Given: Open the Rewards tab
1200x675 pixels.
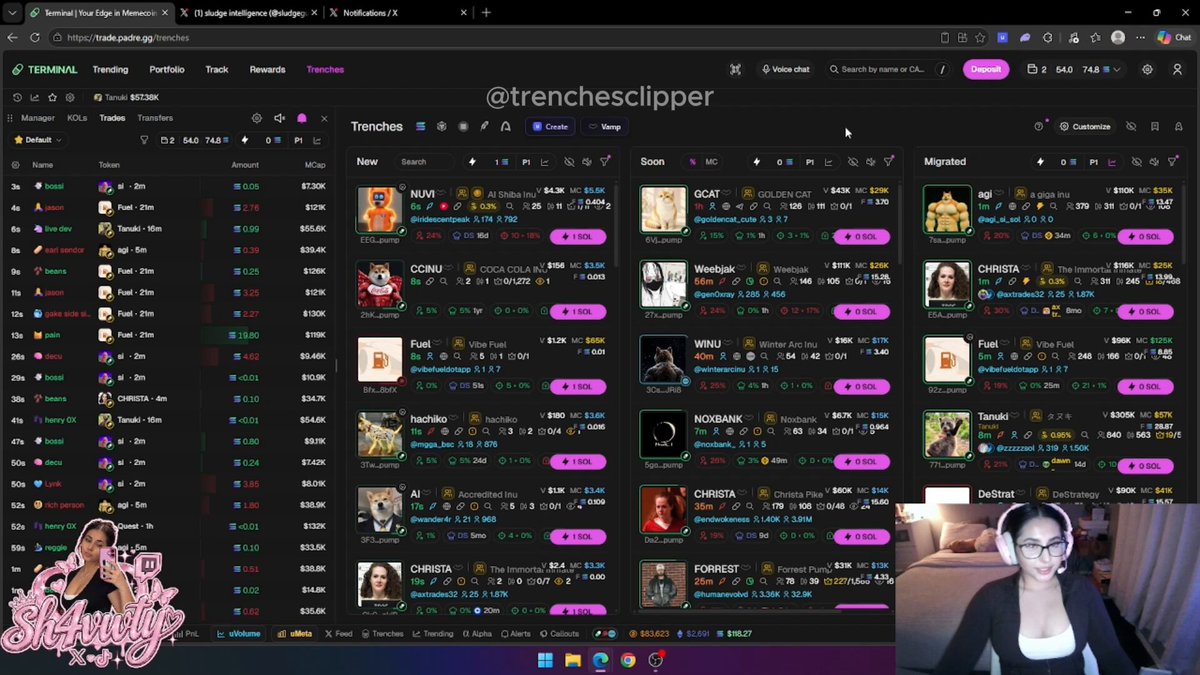Looking at the screenshot, I should point(268,69).
